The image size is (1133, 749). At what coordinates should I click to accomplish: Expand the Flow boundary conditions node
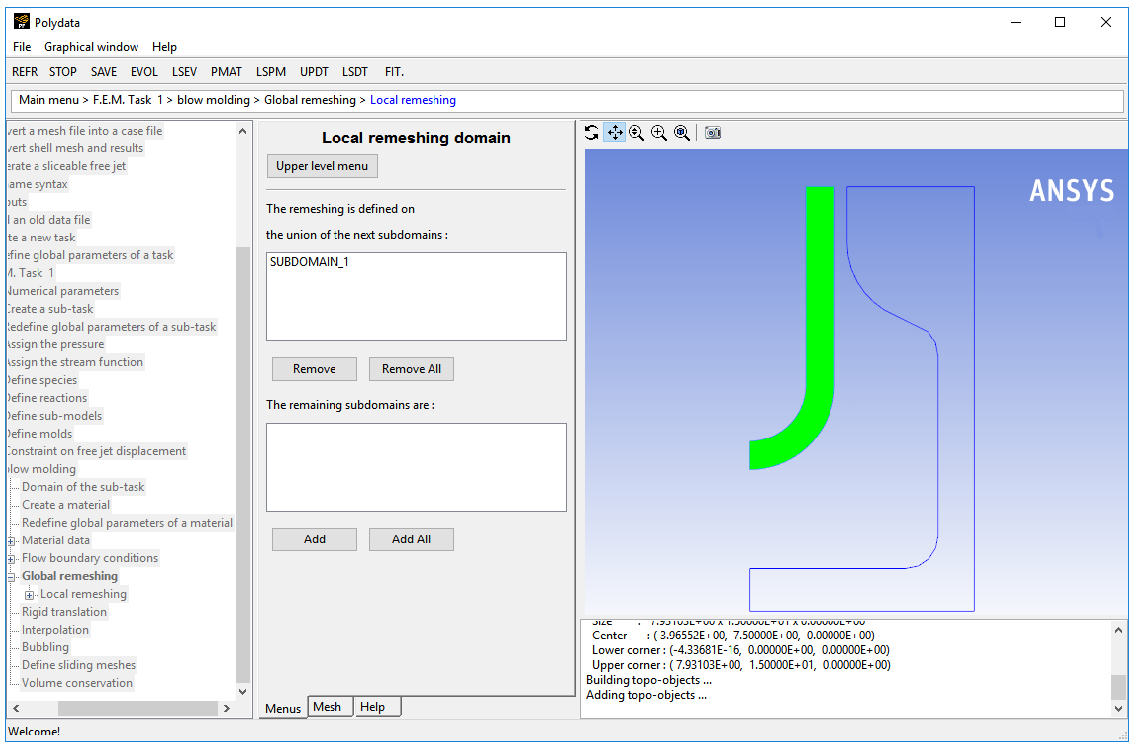point(11,559)
